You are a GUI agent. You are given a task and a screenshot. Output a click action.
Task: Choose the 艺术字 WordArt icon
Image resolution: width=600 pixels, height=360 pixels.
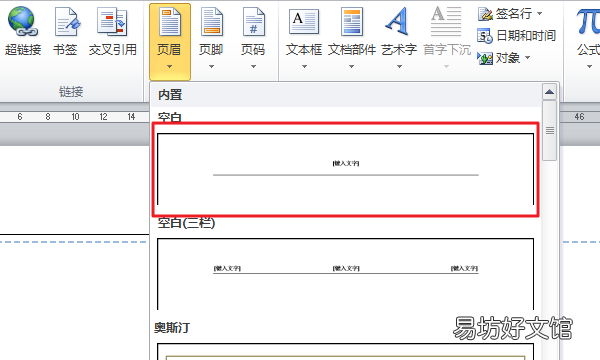point(398,21)
